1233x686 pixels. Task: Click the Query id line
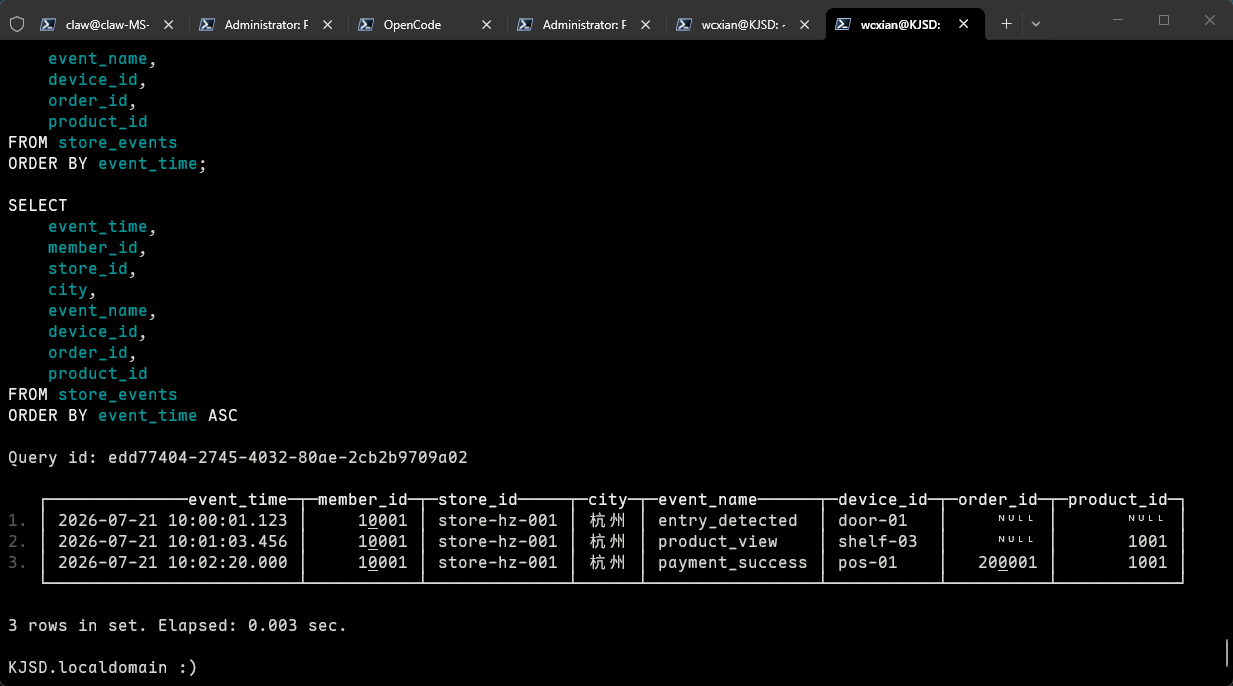coord(238,457)
